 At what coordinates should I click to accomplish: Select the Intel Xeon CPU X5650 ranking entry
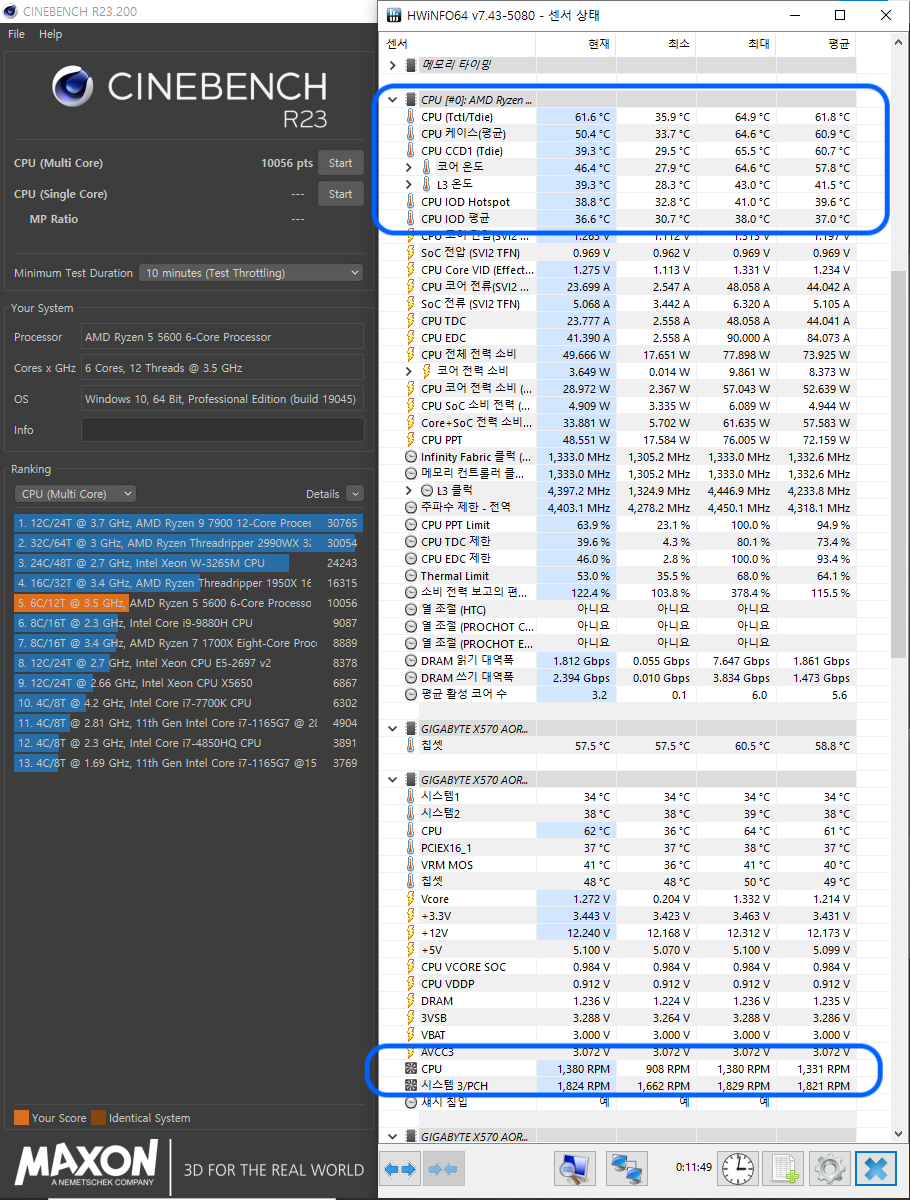187,683
